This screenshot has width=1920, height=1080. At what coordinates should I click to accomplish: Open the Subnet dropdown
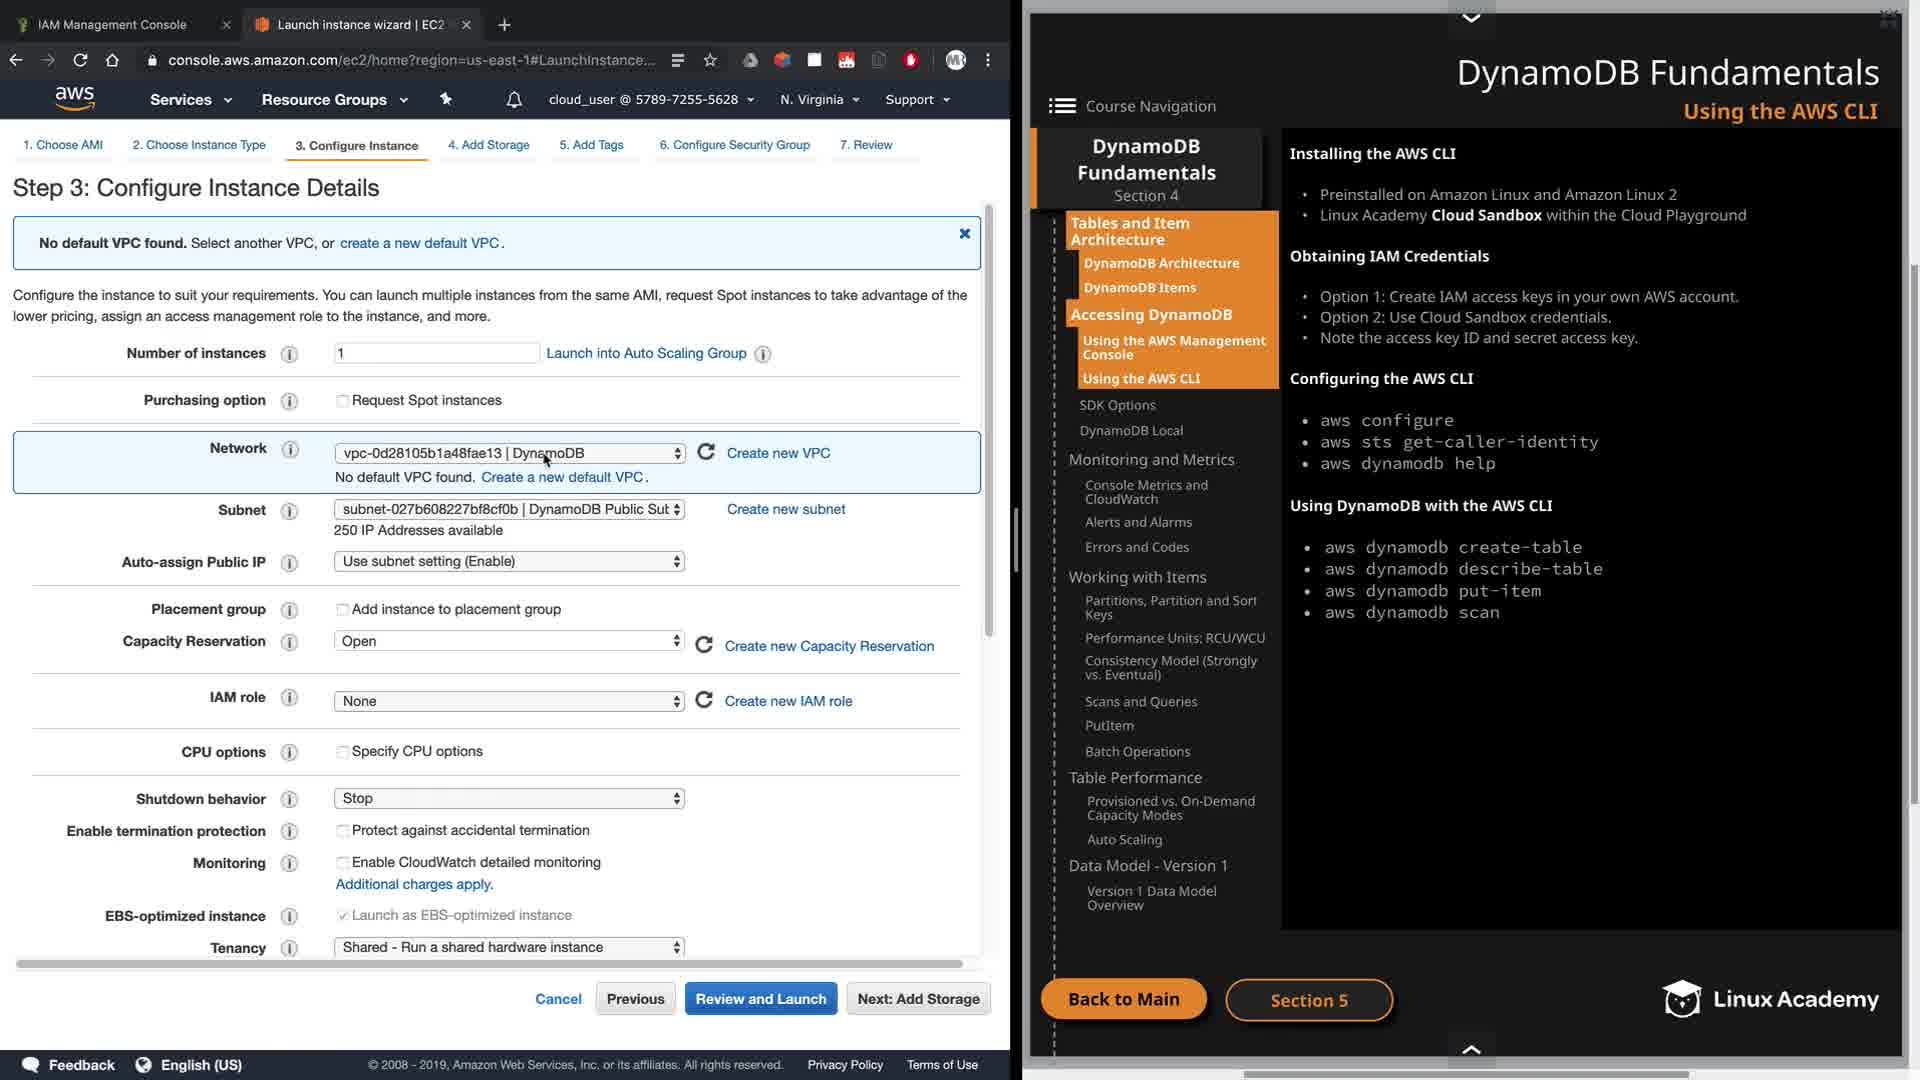pos(509,509)
